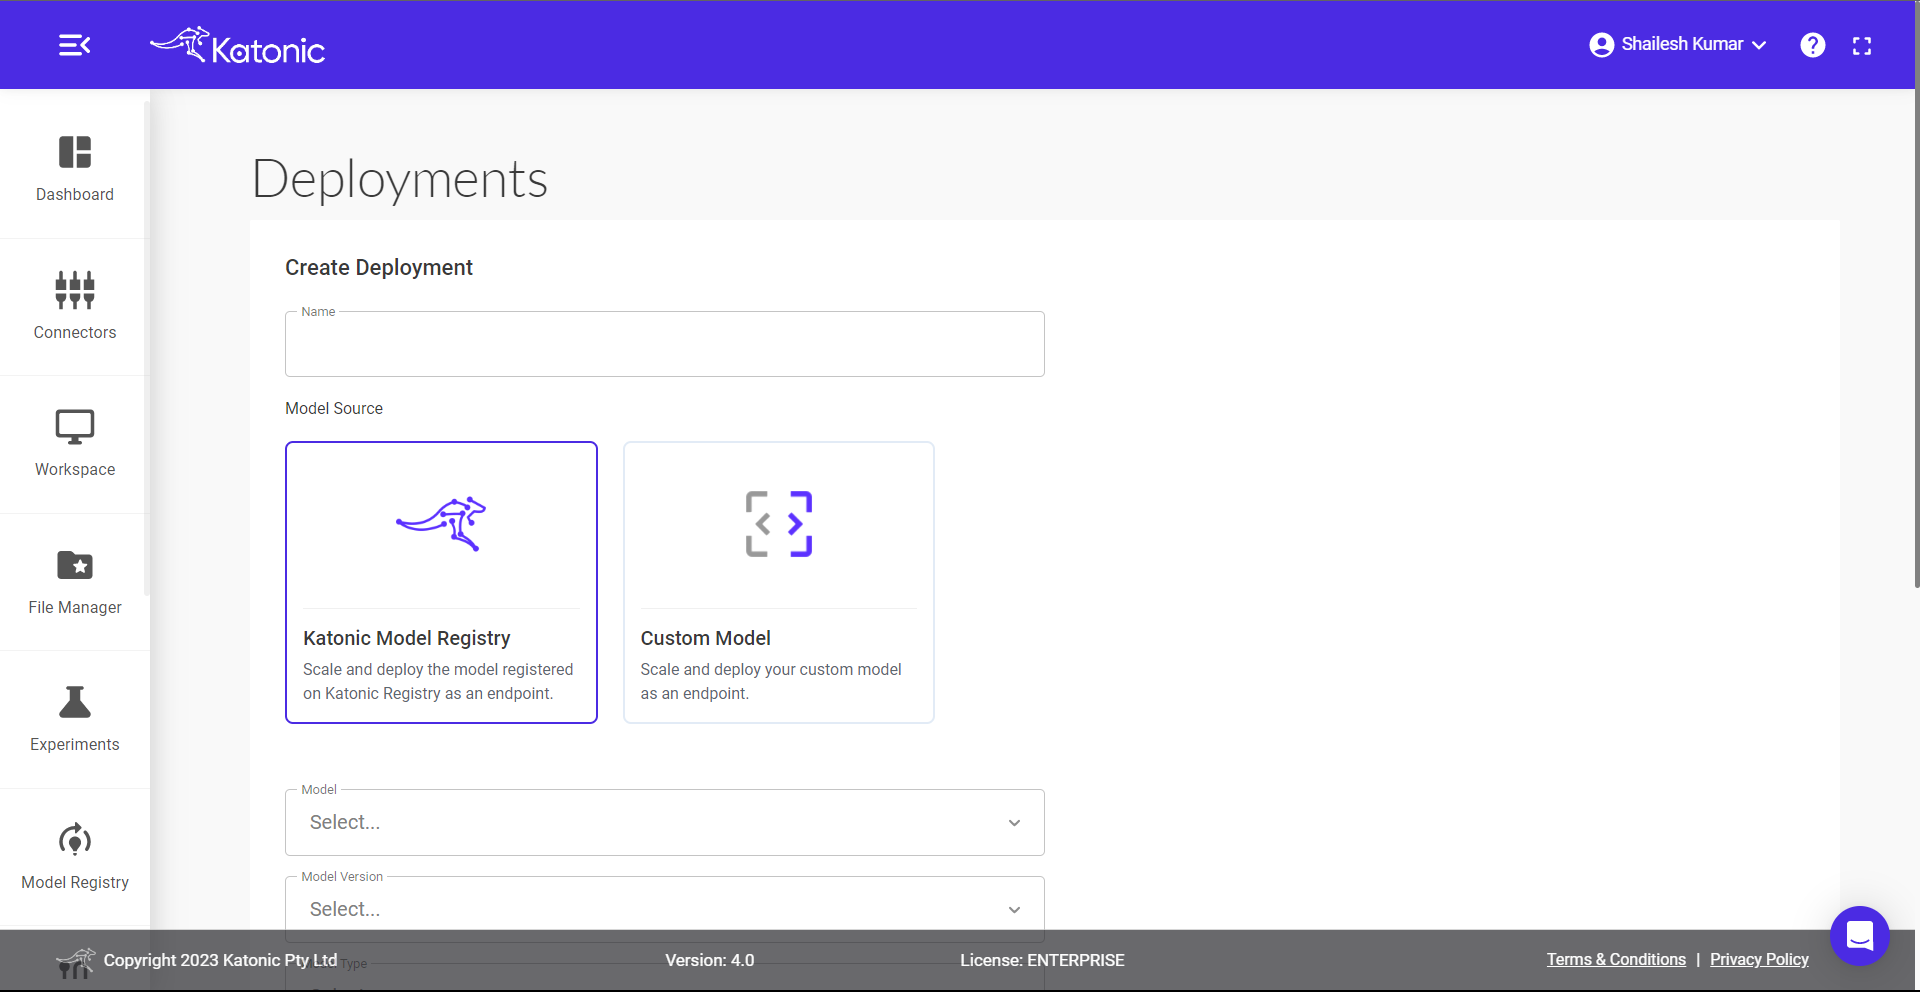Viewport: 1920px width, 992px height.
Task: Open the Dashboard icon in sidebar
Action: click(75, 152)
